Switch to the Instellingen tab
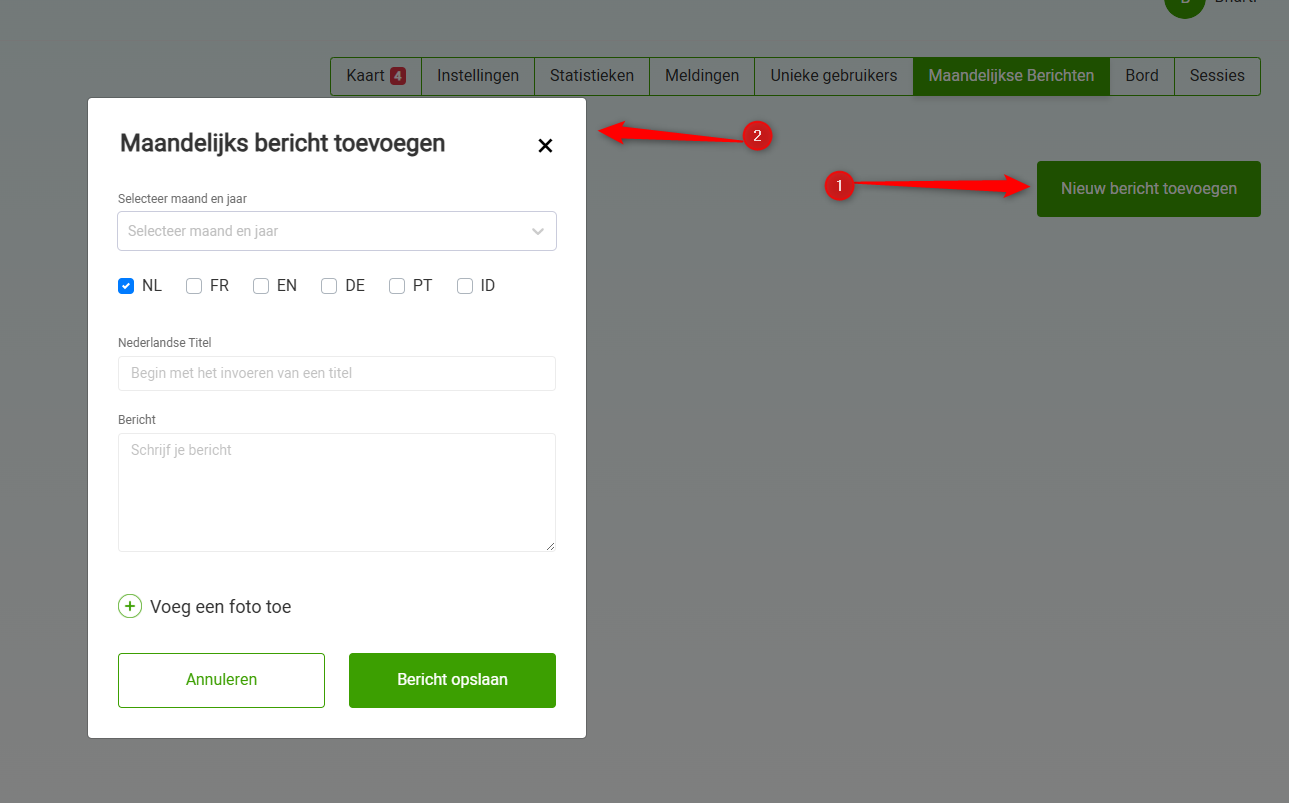Viewport: 1289px width, 803px height. [x=478, y=76]
